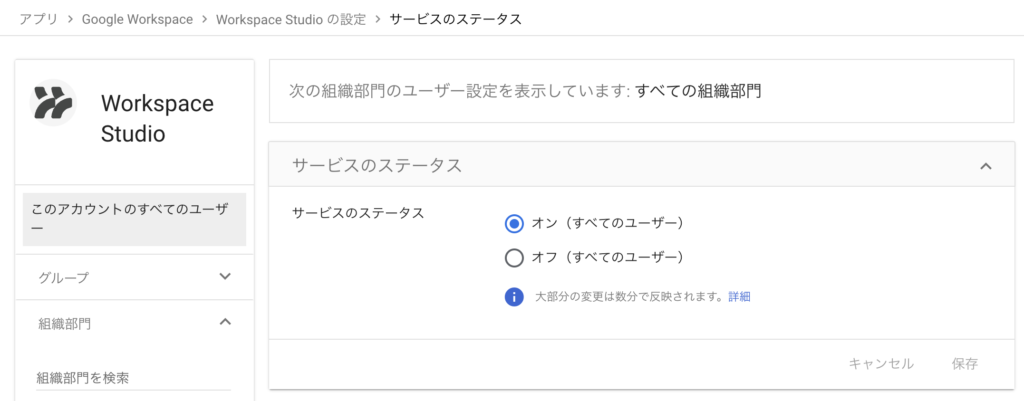This screenshot has height=401, width=1024.
Task: Click the サービスのステータス panel header title
Action: tap(376, 166)
